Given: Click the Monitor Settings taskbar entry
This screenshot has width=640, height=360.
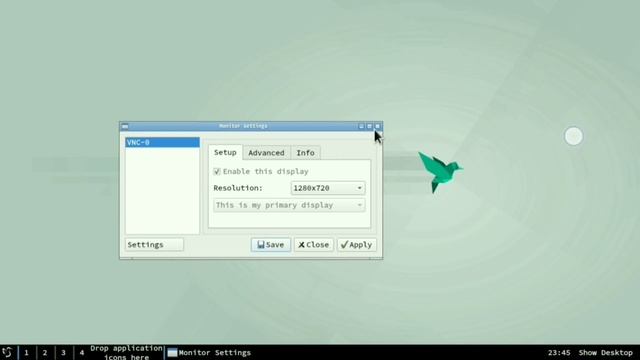Looking at the screenshot, I should tap(209, 353).
